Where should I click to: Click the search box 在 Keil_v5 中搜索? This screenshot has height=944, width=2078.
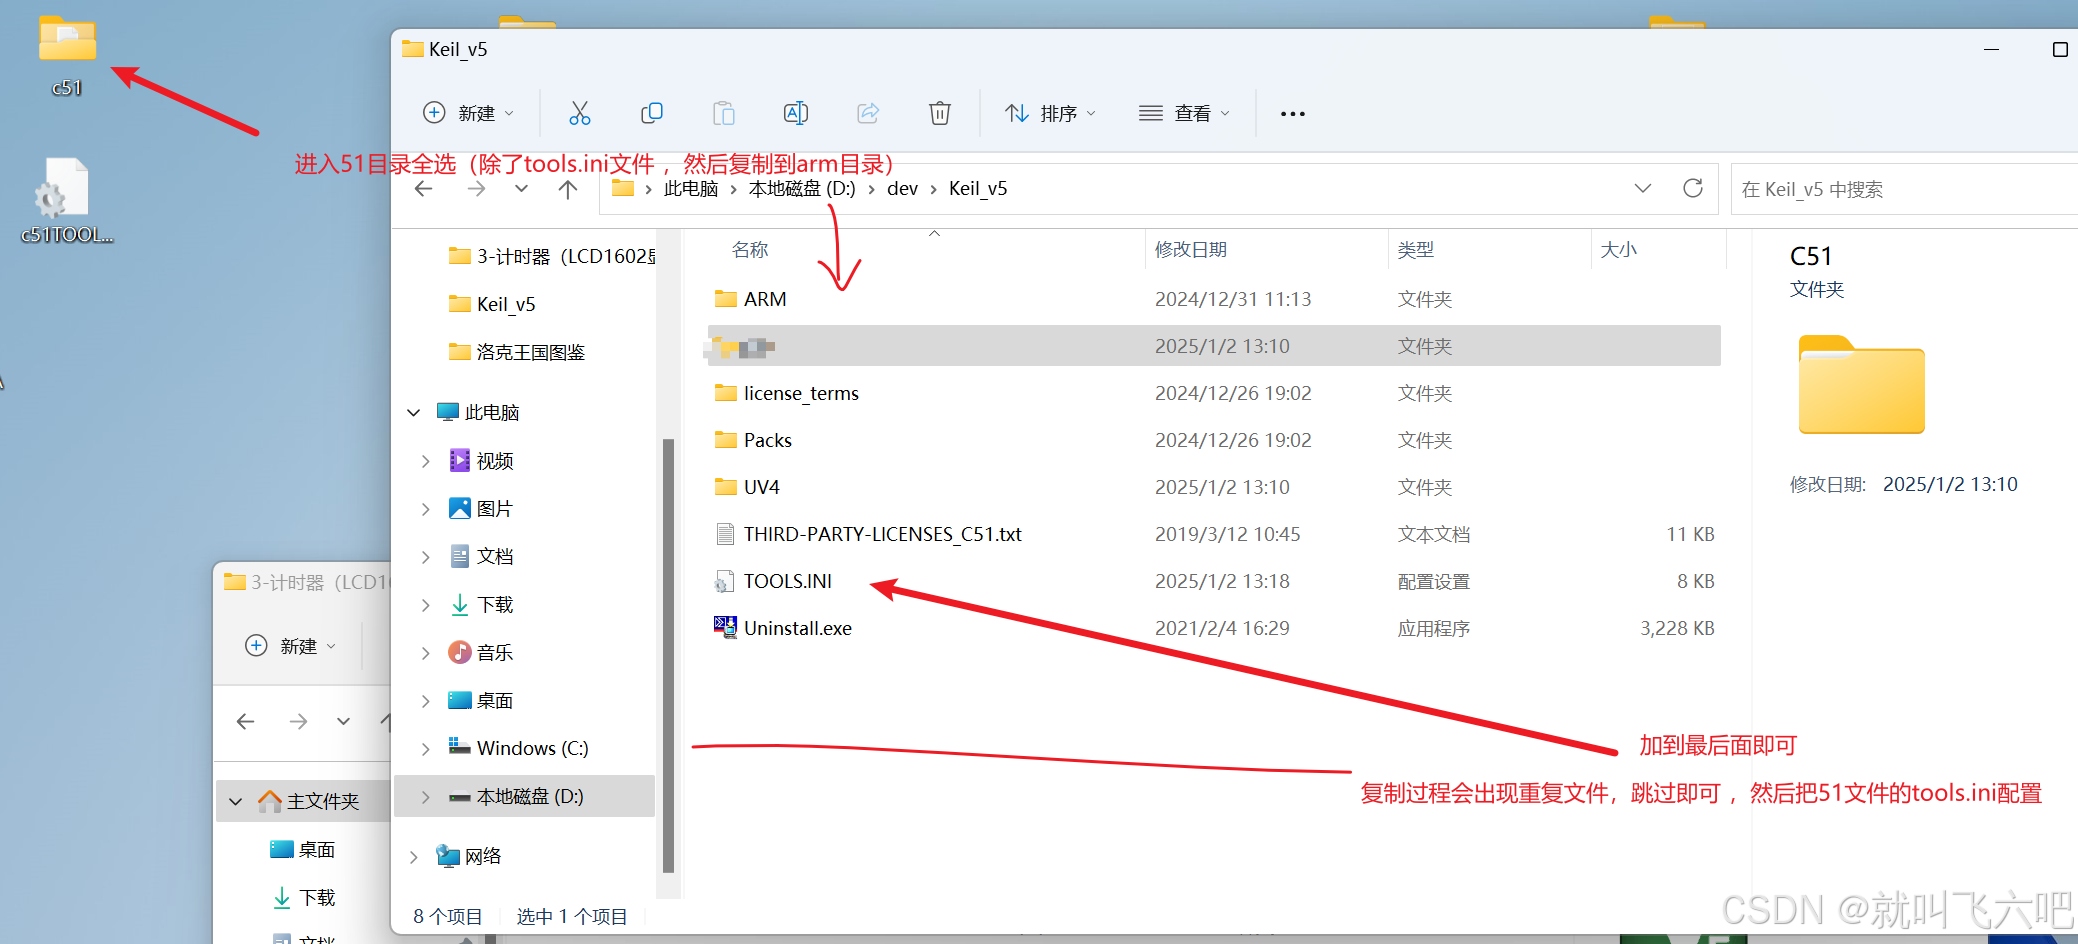1904,189
